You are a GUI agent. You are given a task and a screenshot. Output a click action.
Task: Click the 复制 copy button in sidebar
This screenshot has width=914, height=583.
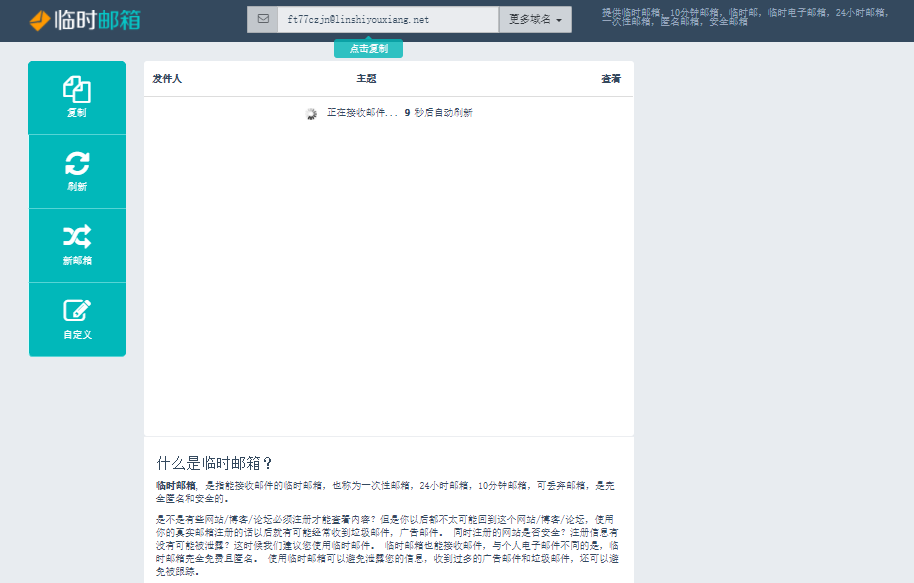(77, 98)
